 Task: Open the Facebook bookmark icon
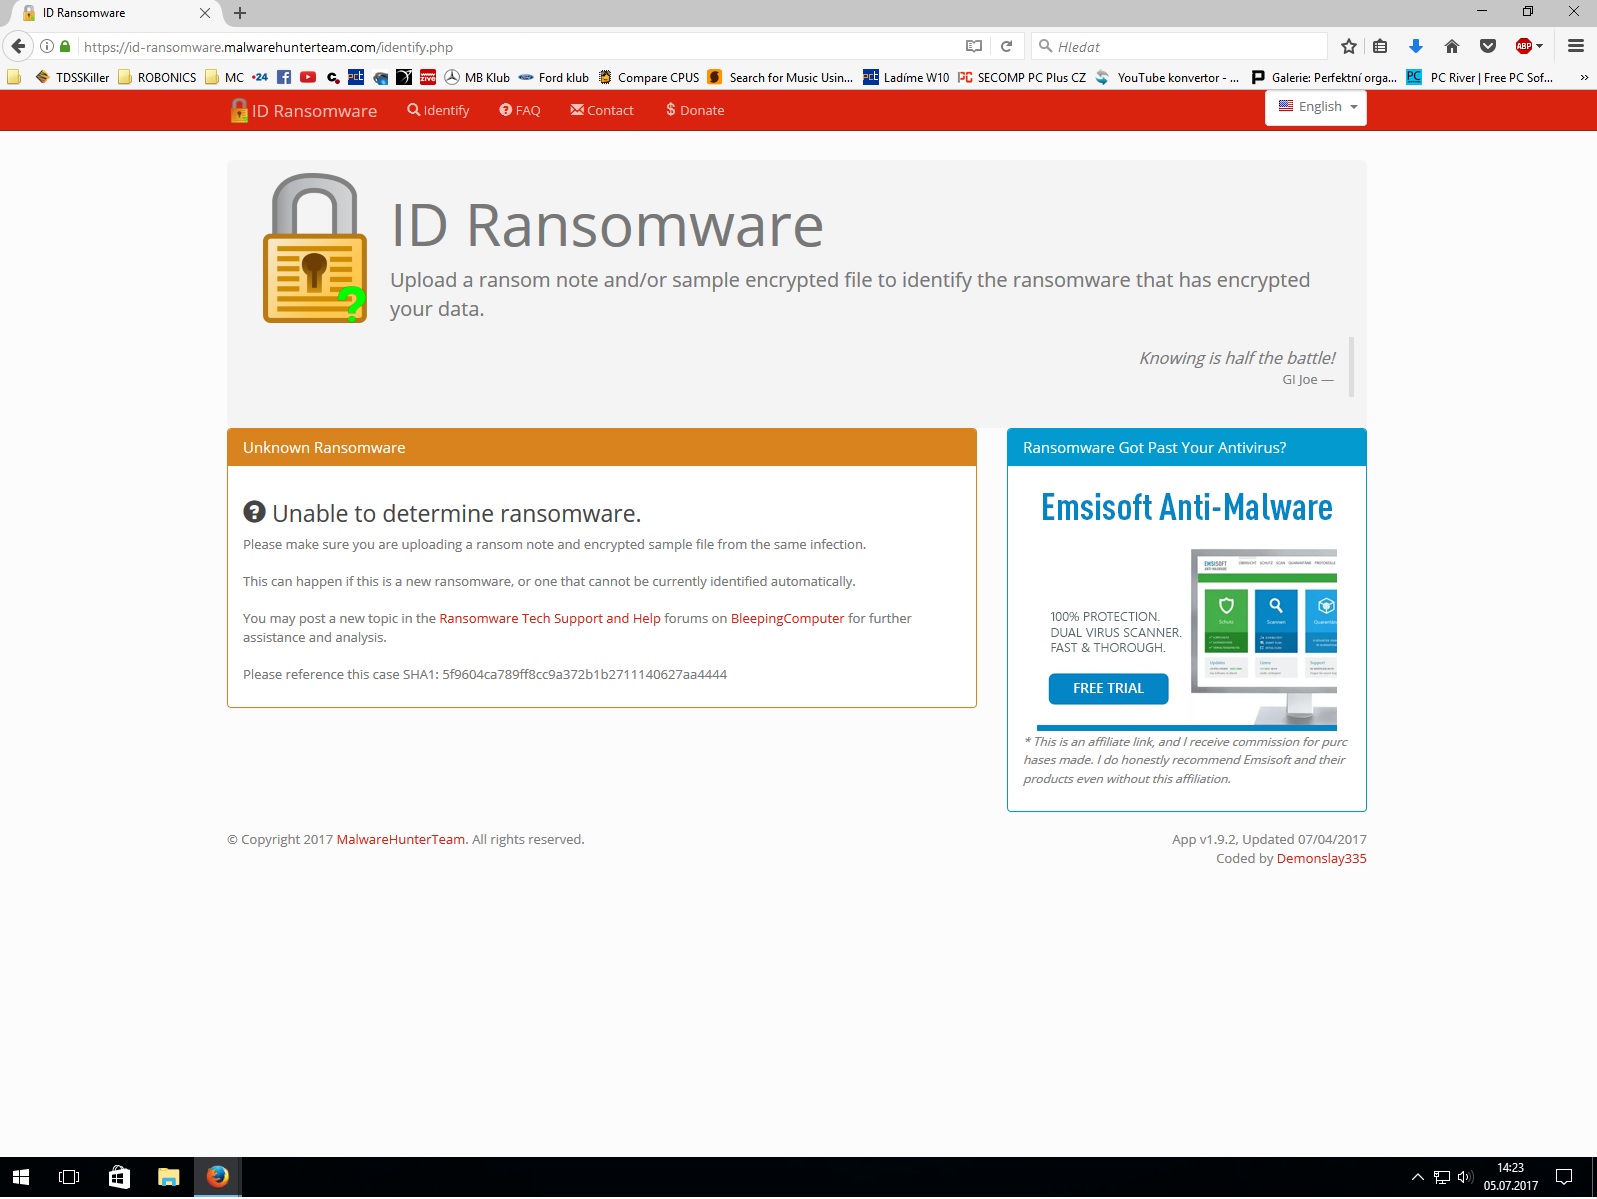(284, 77)
